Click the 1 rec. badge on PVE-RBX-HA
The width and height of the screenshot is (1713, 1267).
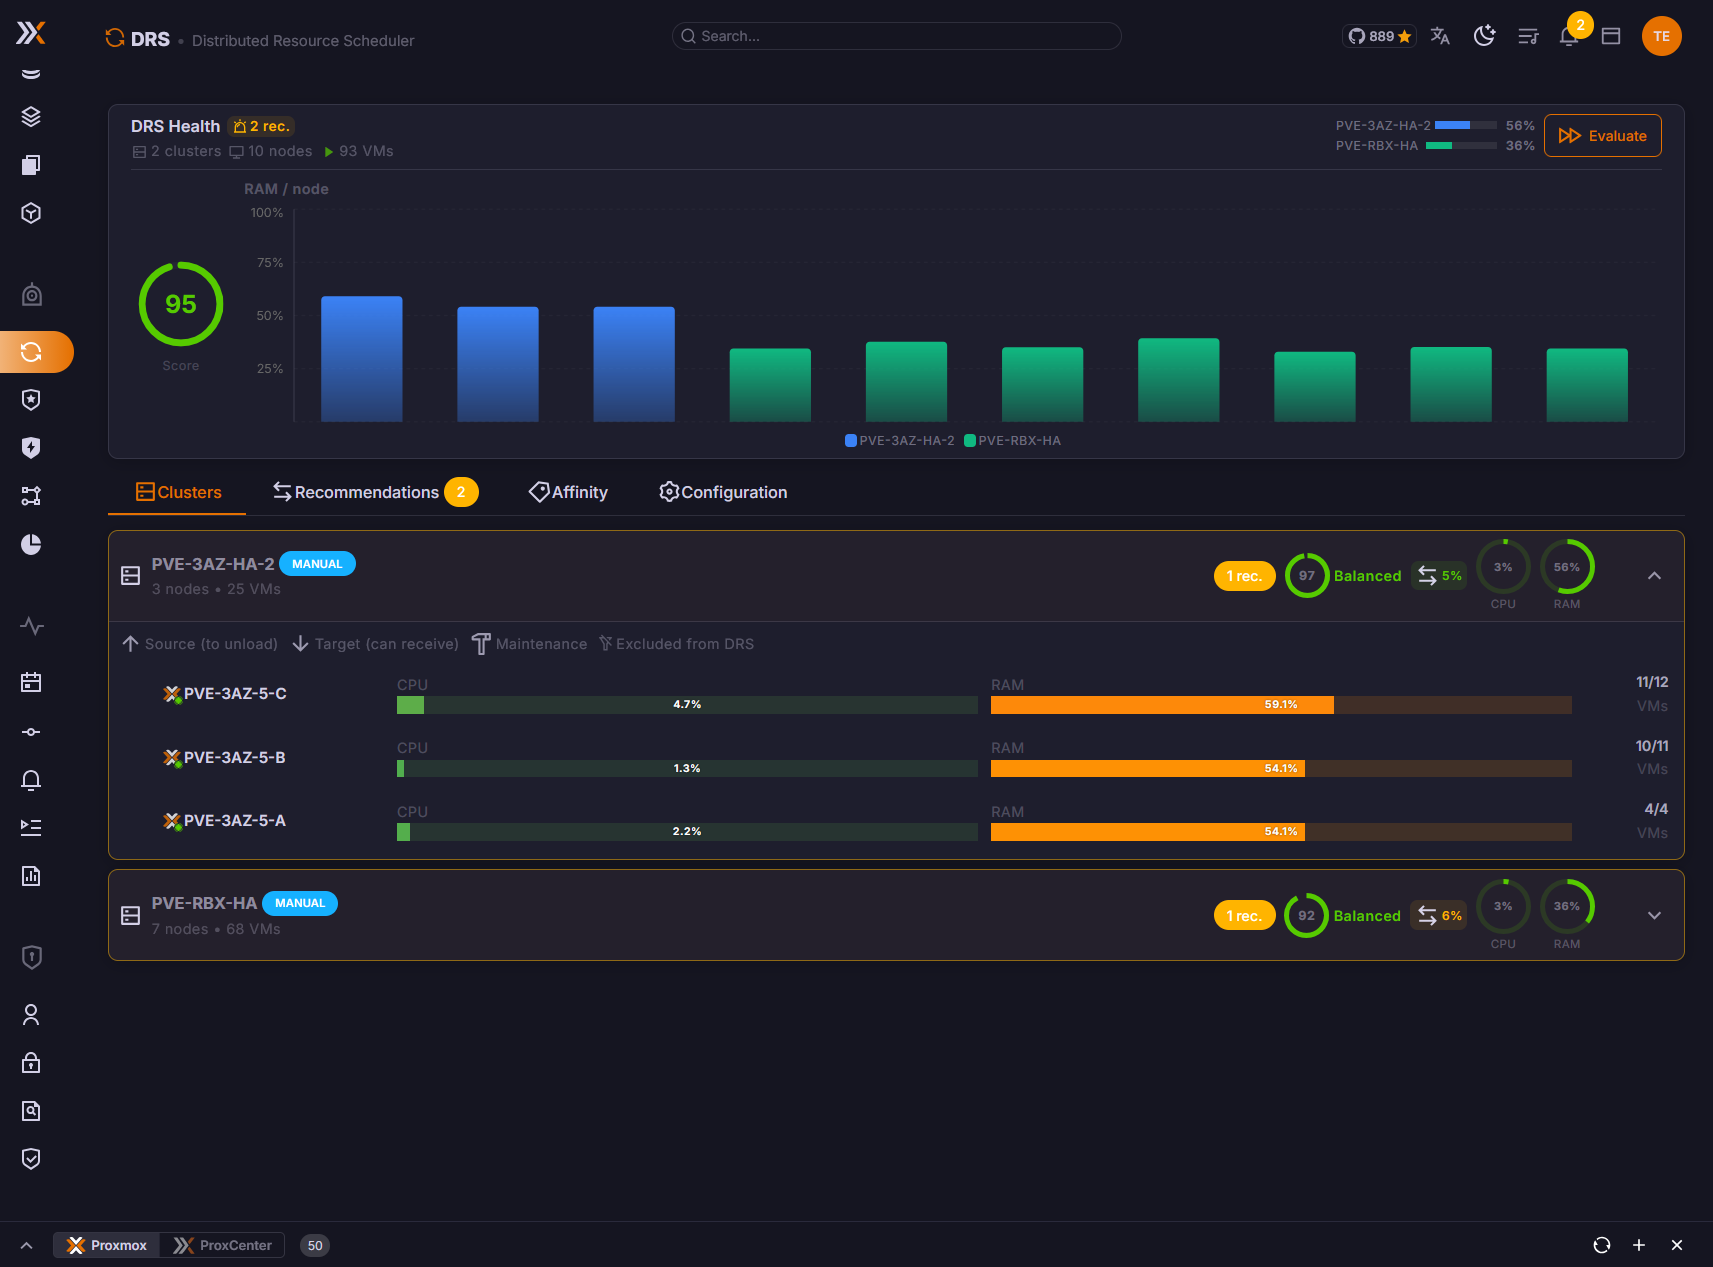[x=1244, y=916]
